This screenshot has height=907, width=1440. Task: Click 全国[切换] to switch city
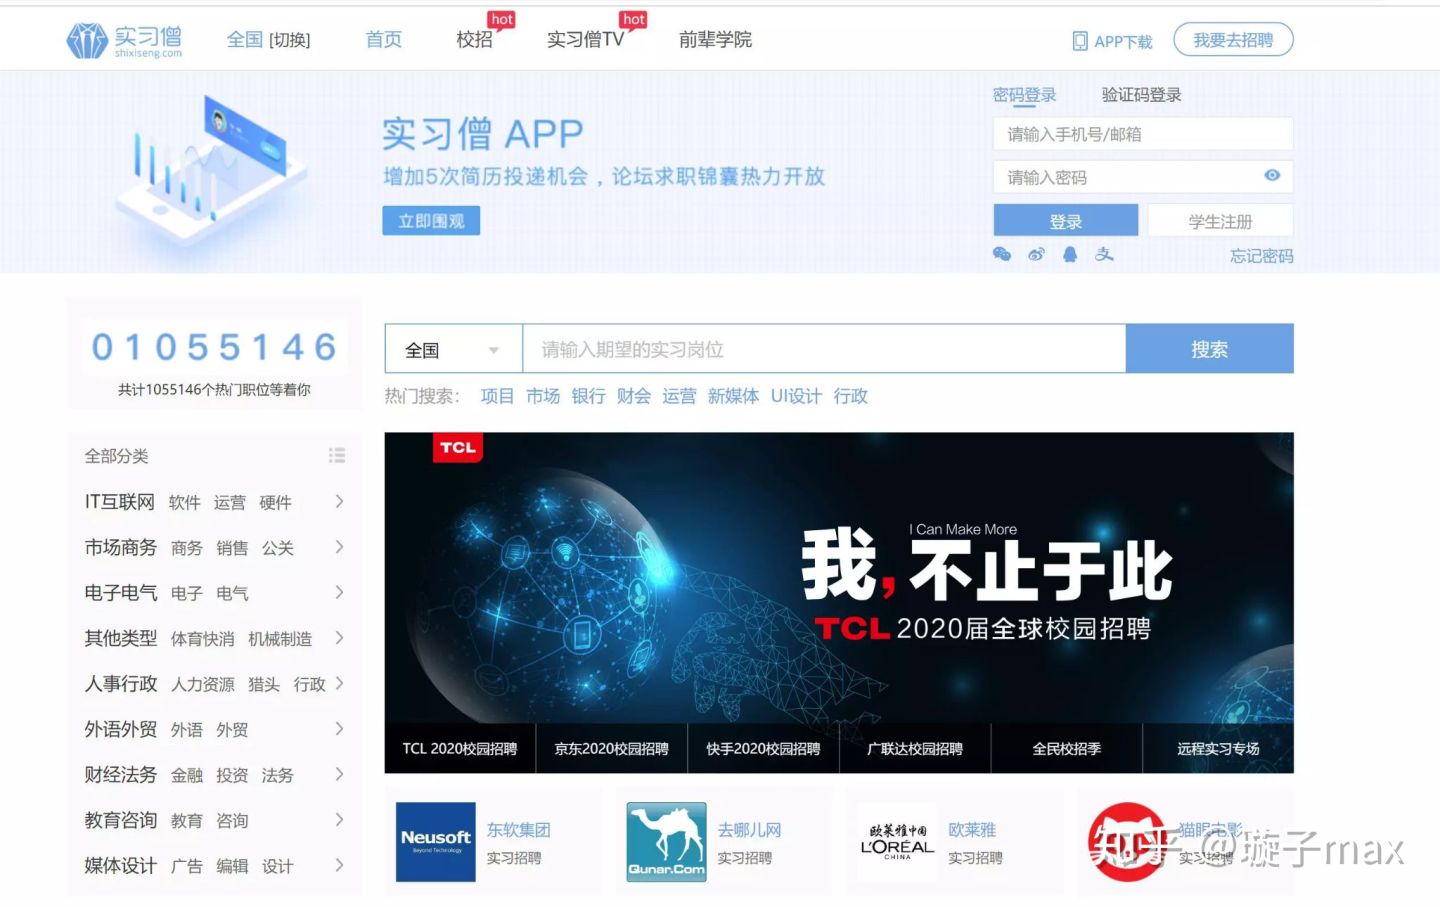point(270,39)
